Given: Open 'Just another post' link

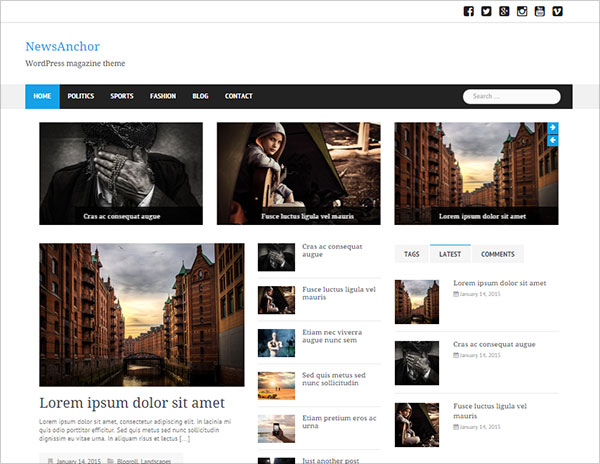Looking at the screenshot, I should (331, 460).
